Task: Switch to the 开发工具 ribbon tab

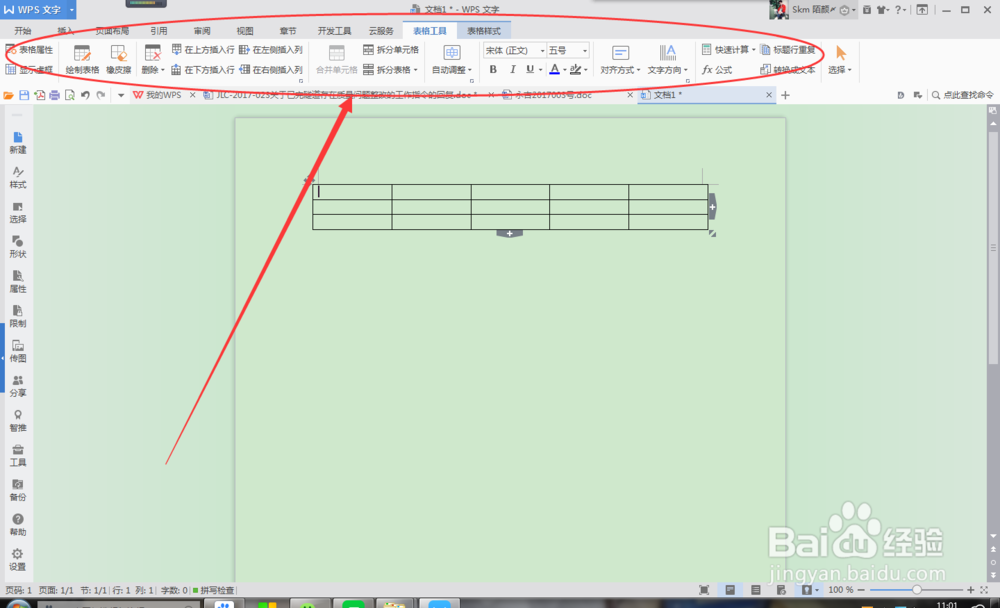Action: coord(334,31)
